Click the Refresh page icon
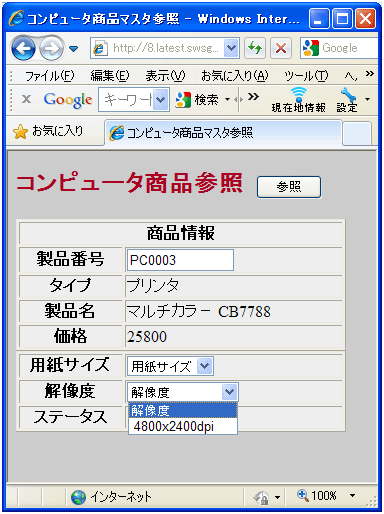 coord(255,48)
